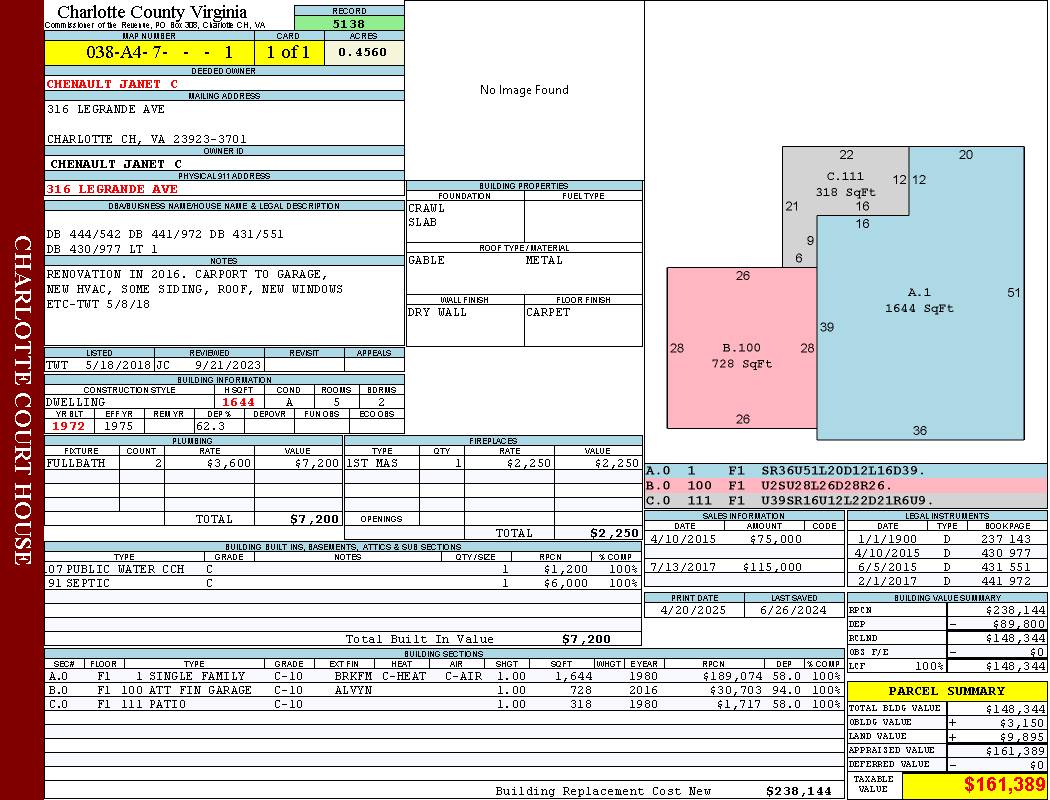Screen dimensions: 1050x800
Task: Click the '1 of 1' card indicator
Action: point(289,52)
